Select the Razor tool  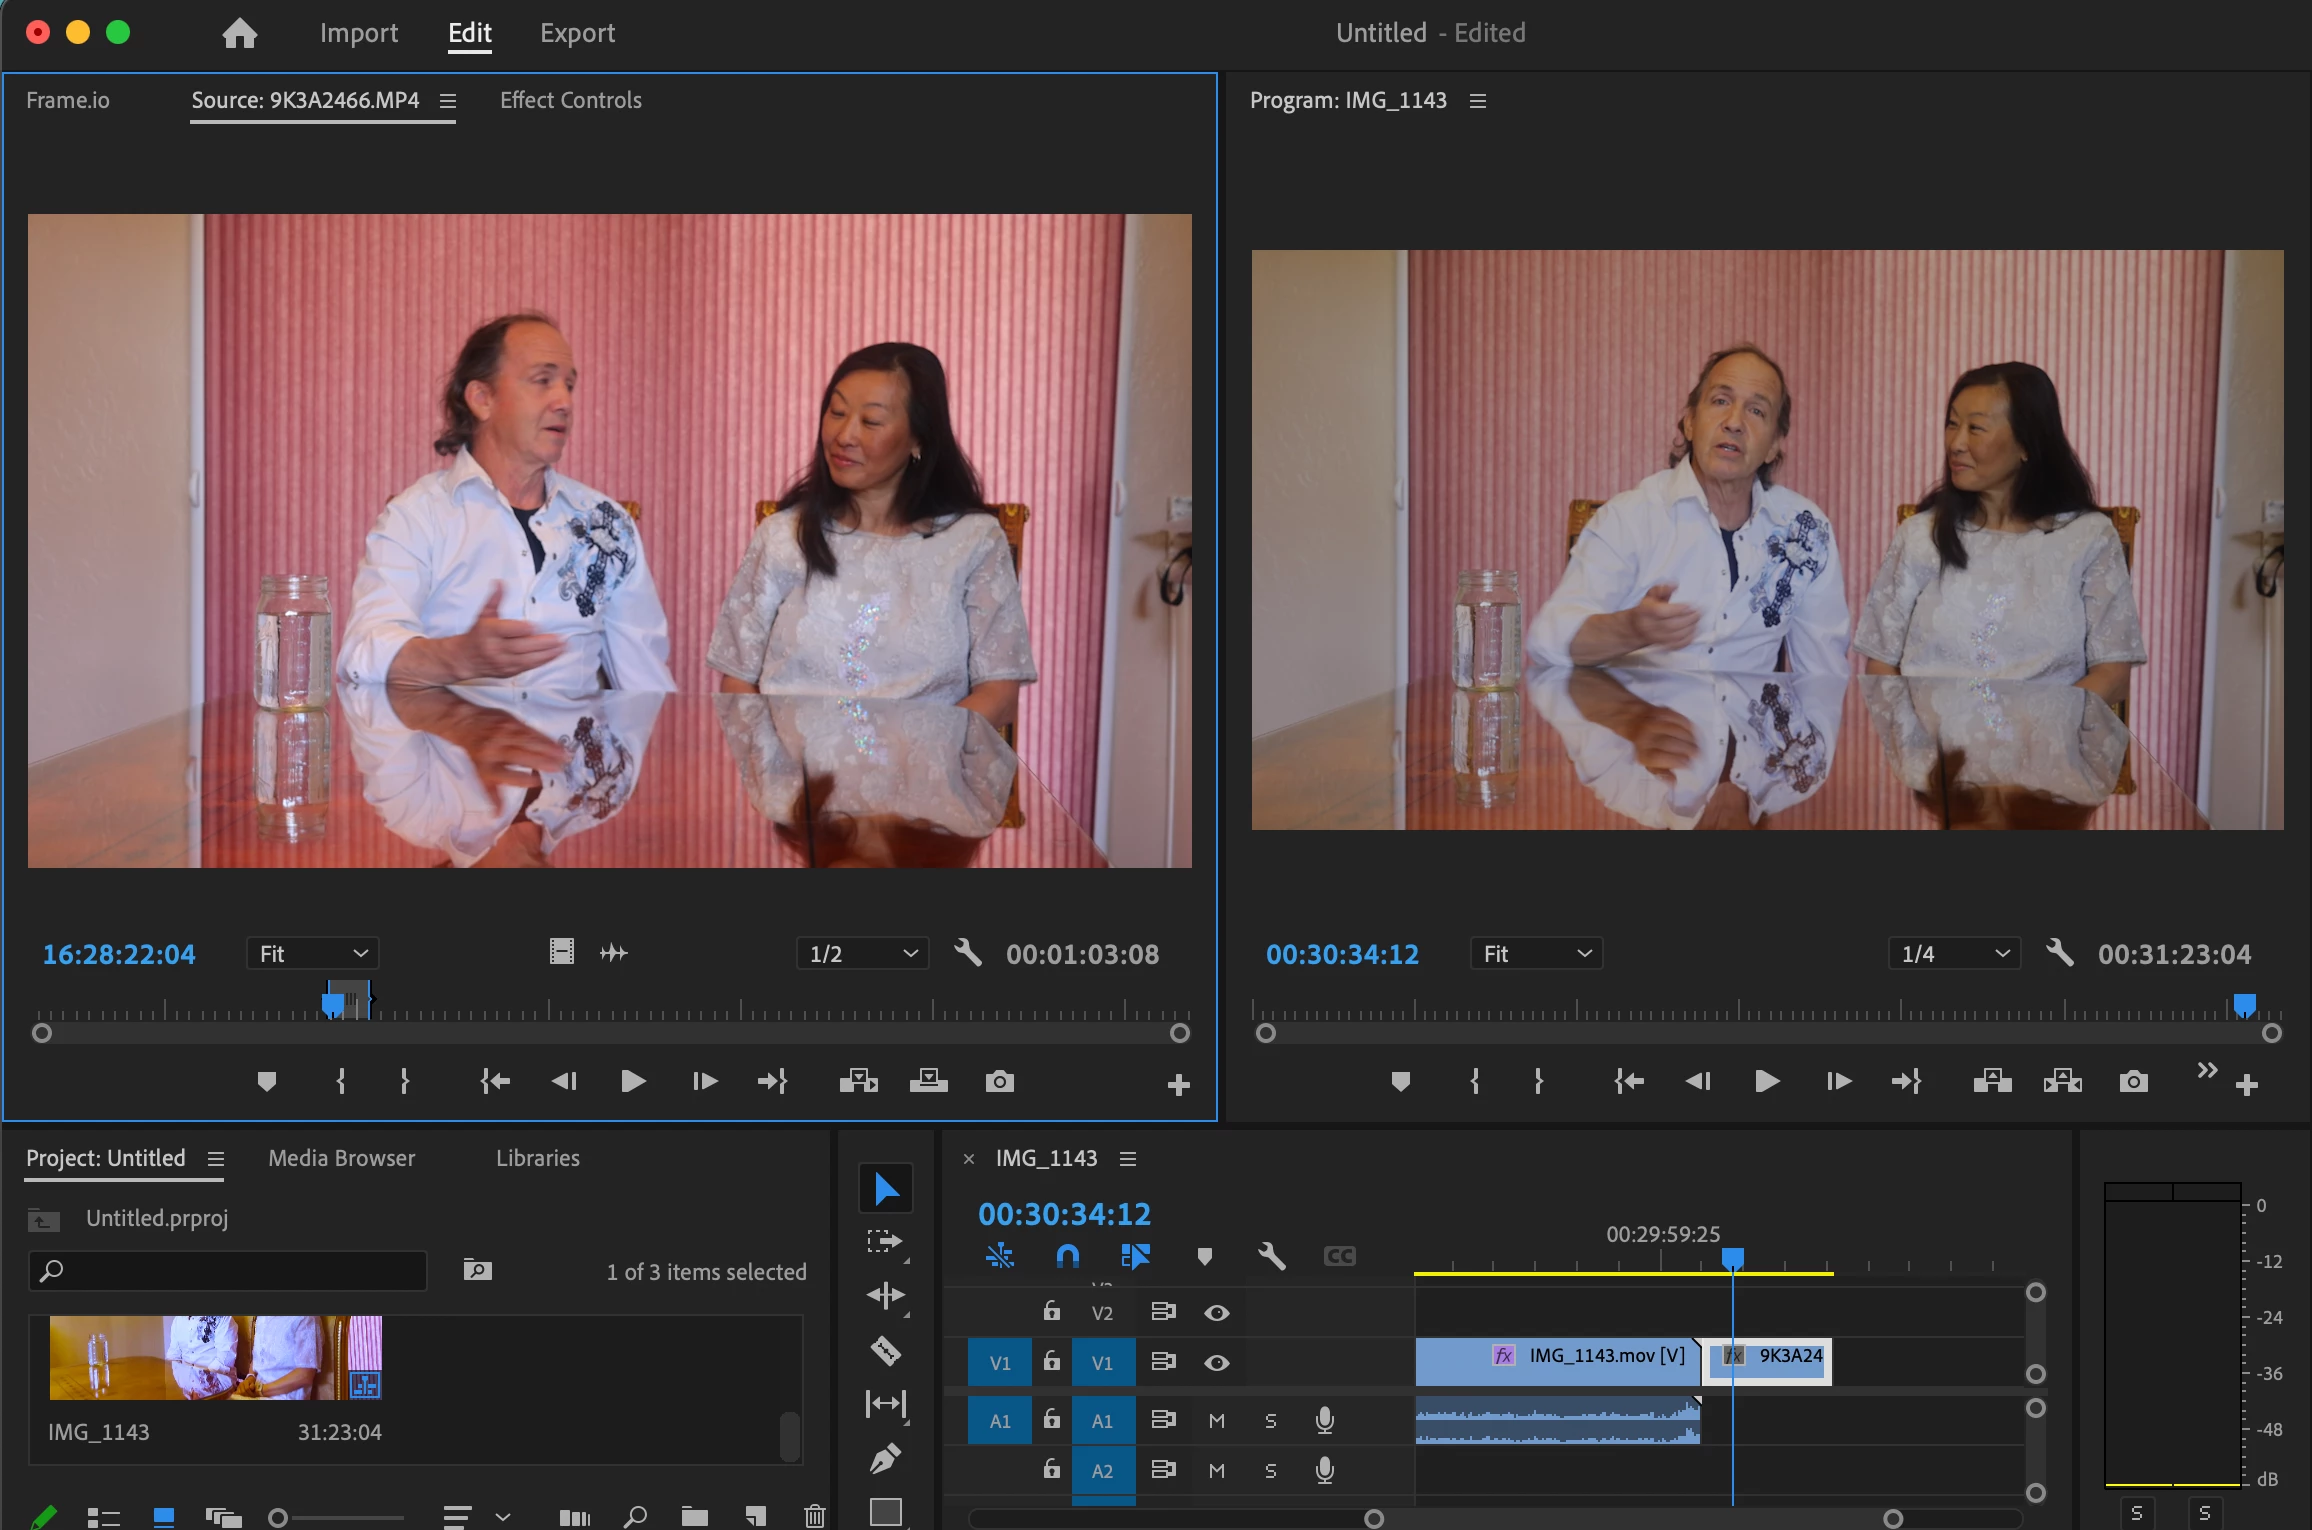(x=885, y=1351)
